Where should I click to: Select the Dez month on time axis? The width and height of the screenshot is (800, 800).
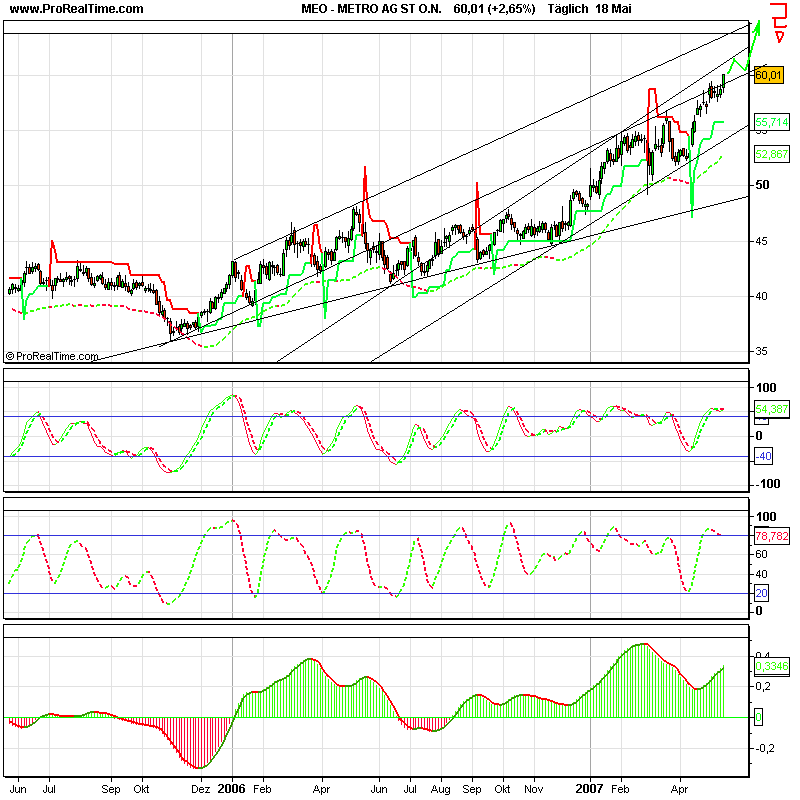(201, 787)
